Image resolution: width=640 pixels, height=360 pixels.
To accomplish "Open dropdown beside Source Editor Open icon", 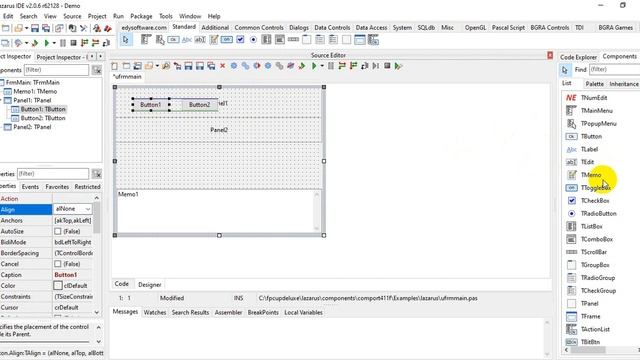I will pos(157,66).
